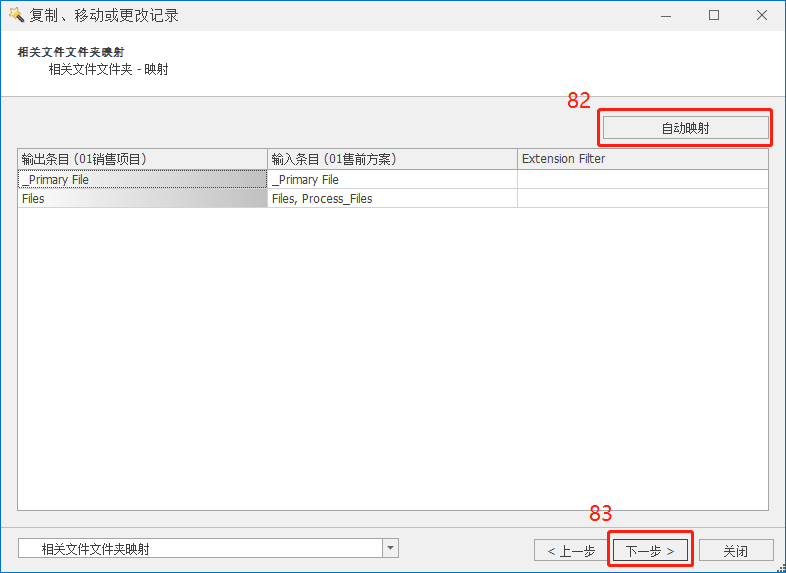The width and height of the screenshot is (786, 573).
Task: Click the wand icon in the title bar
Action: pyautogui.click(x=15, y=15)
